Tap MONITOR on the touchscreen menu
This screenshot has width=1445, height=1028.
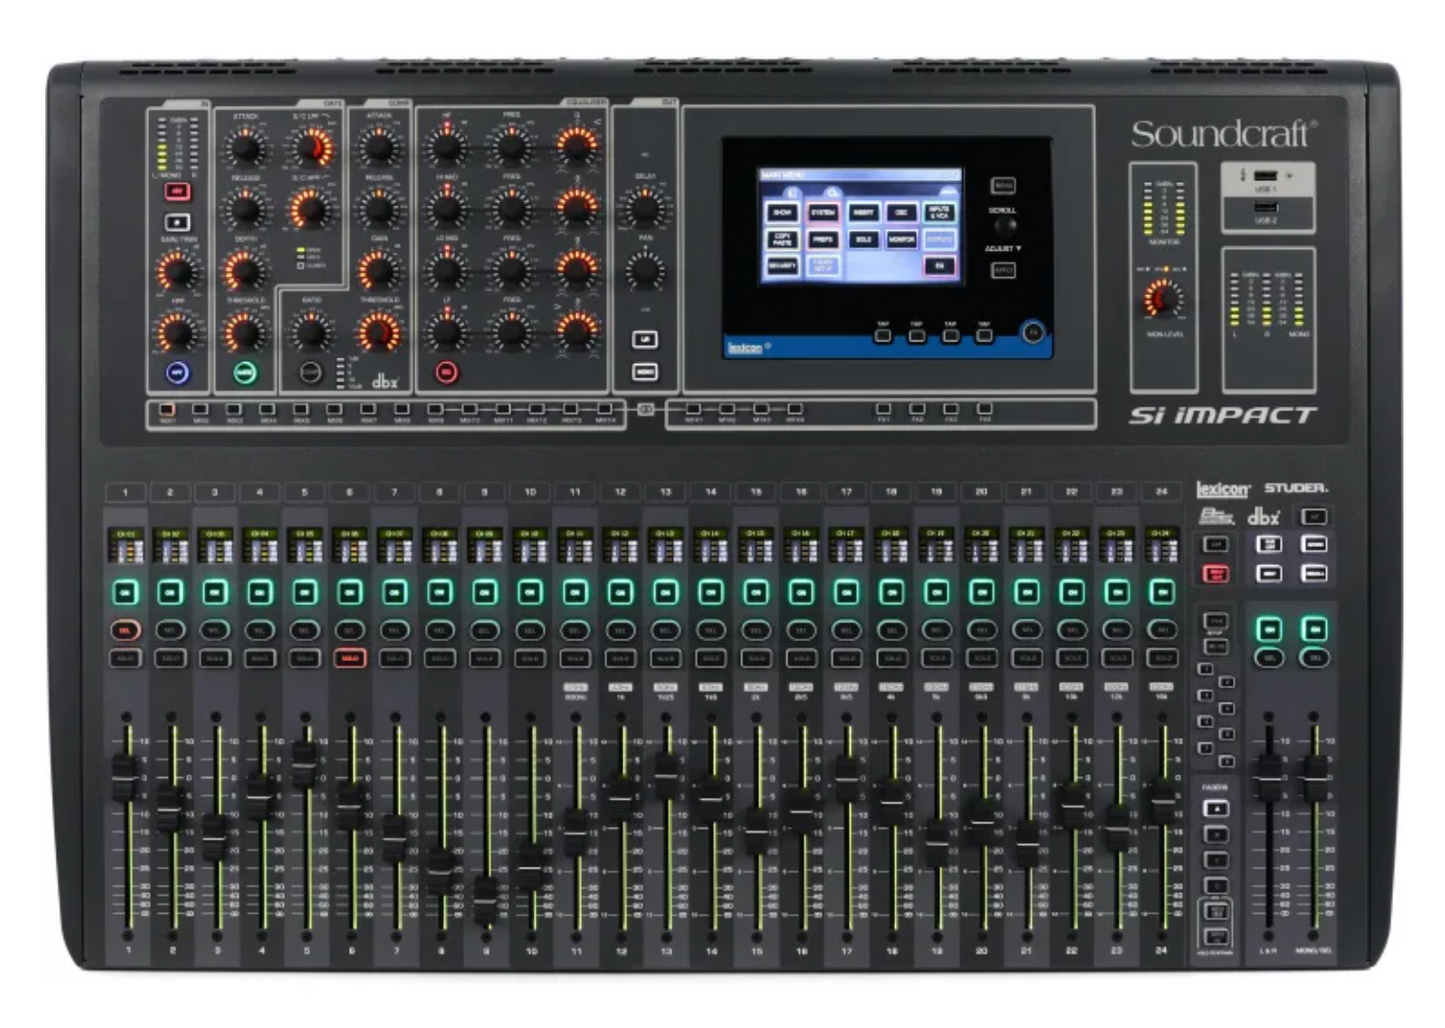901,240
